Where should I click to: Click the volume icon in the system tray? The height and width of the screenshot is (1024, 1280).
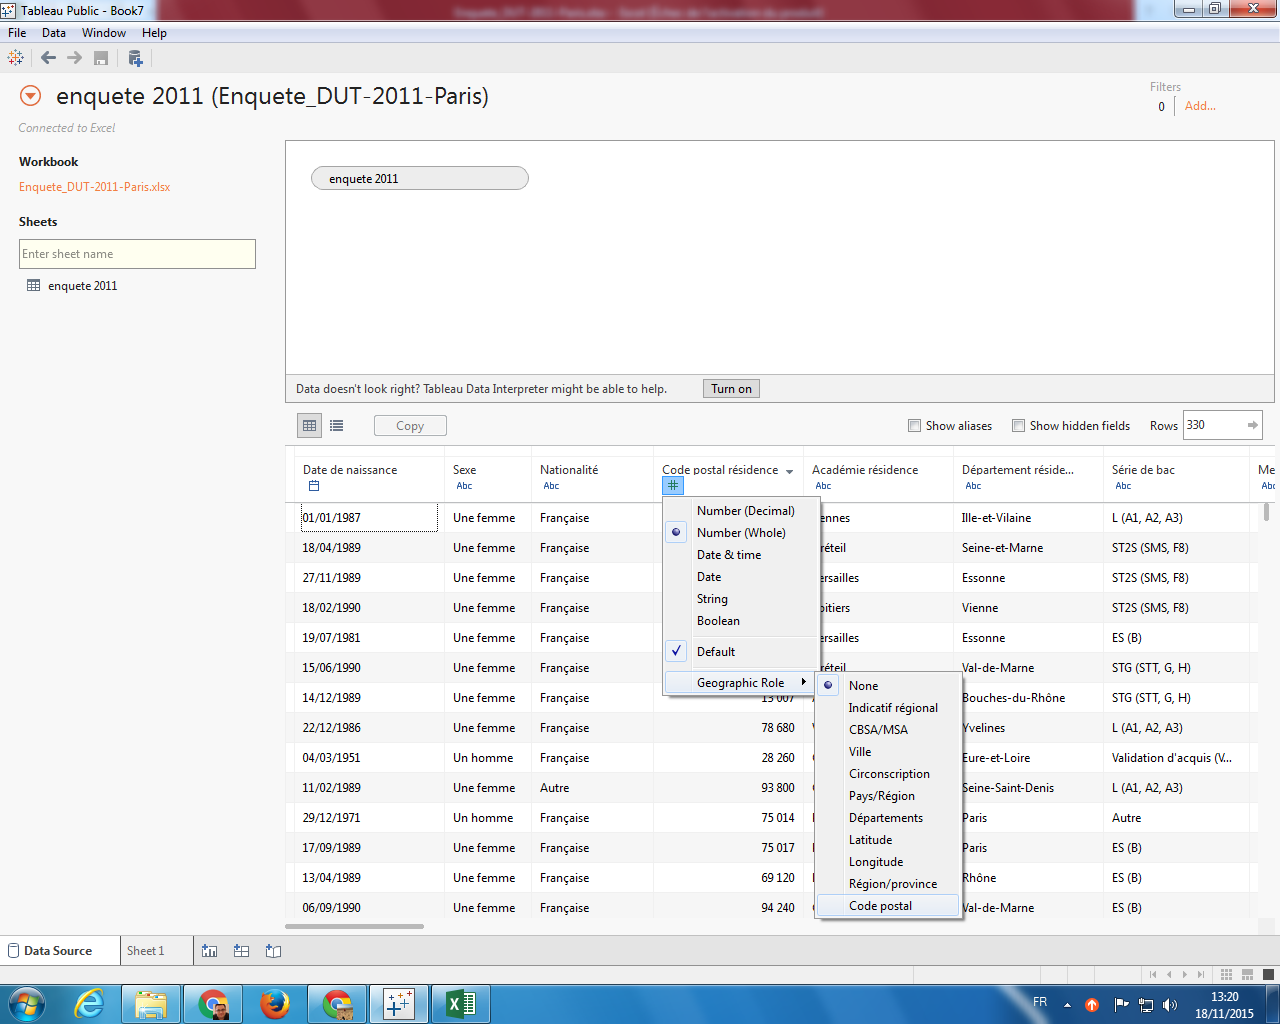1170,1005
